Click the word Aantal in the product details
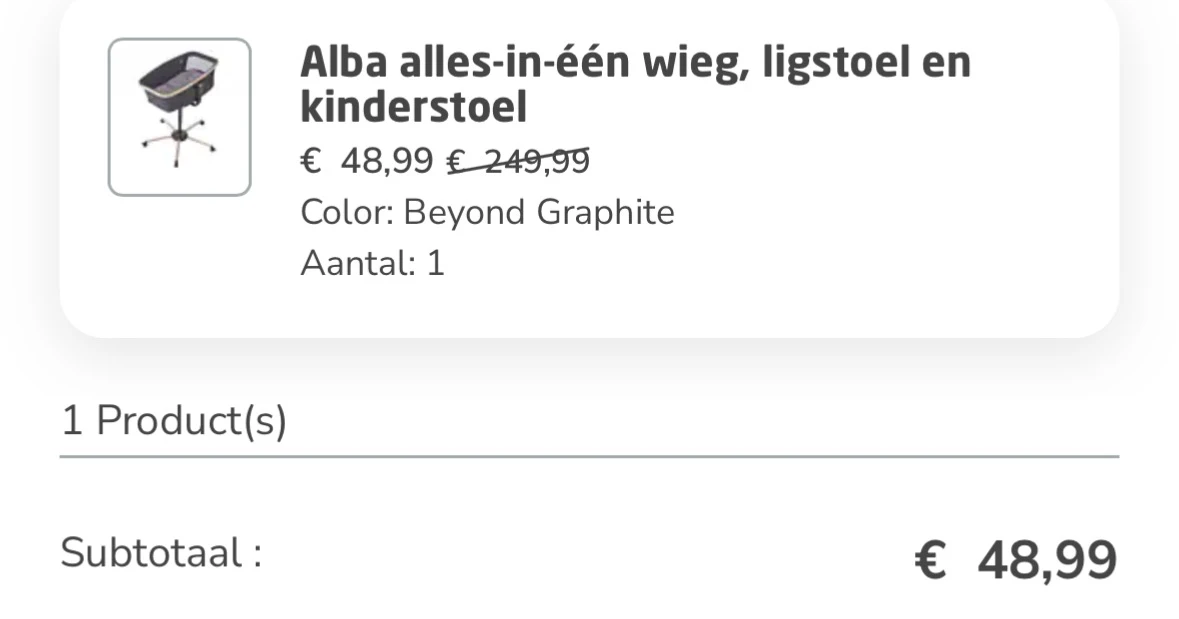 pyautogui.click(x=356, y=263)
